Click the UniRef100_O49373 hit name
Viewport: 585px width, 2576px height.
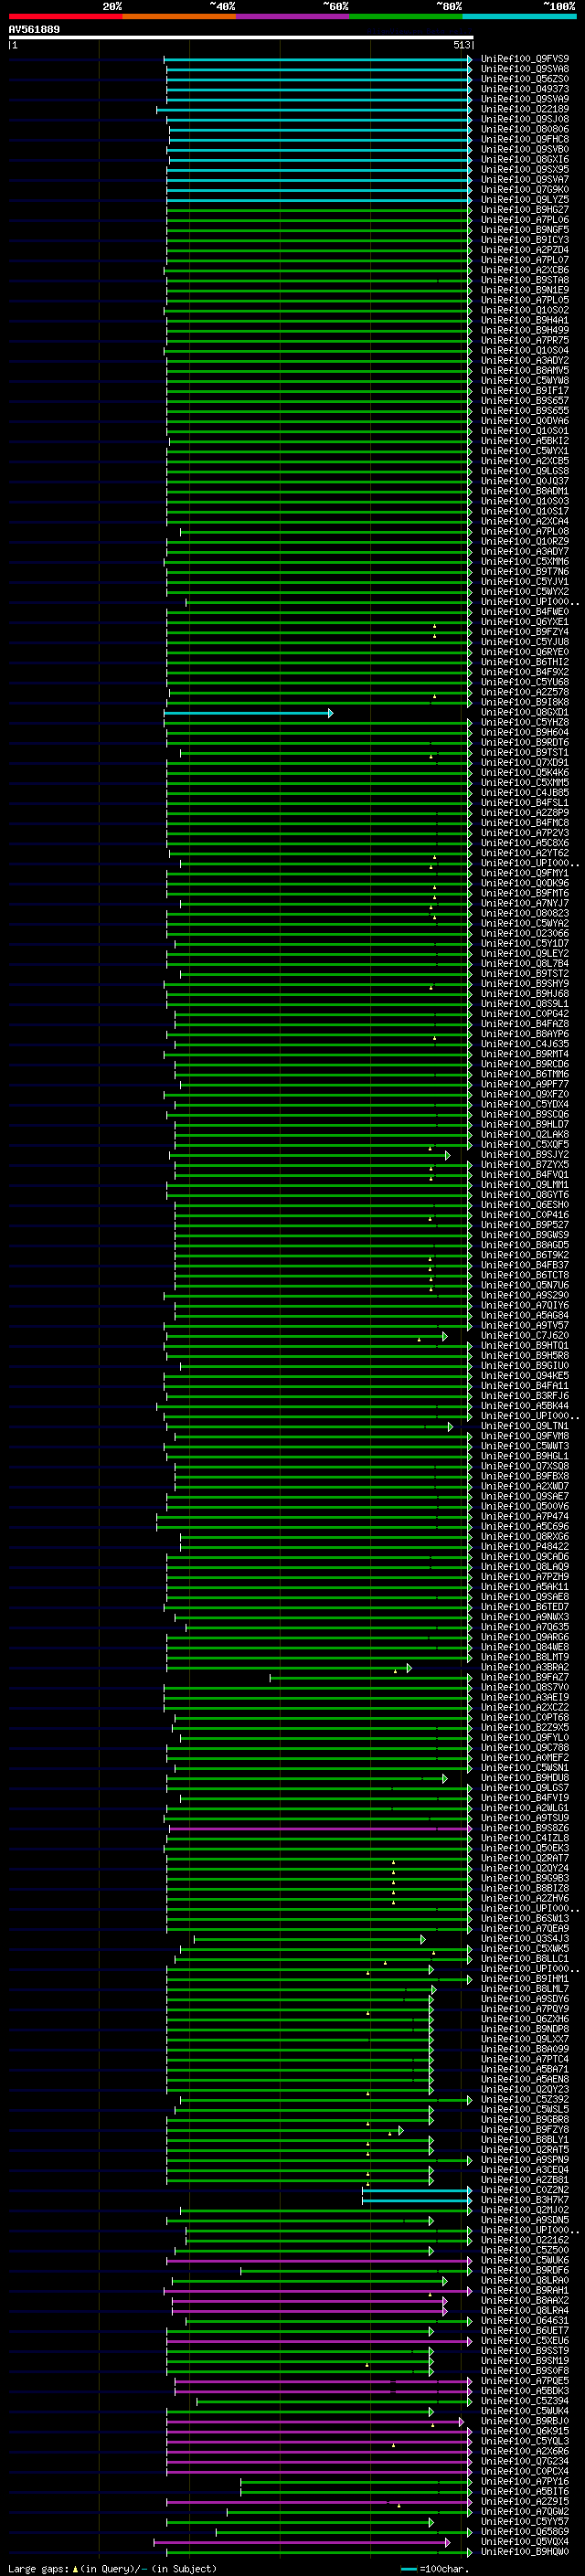coord(525,89)
